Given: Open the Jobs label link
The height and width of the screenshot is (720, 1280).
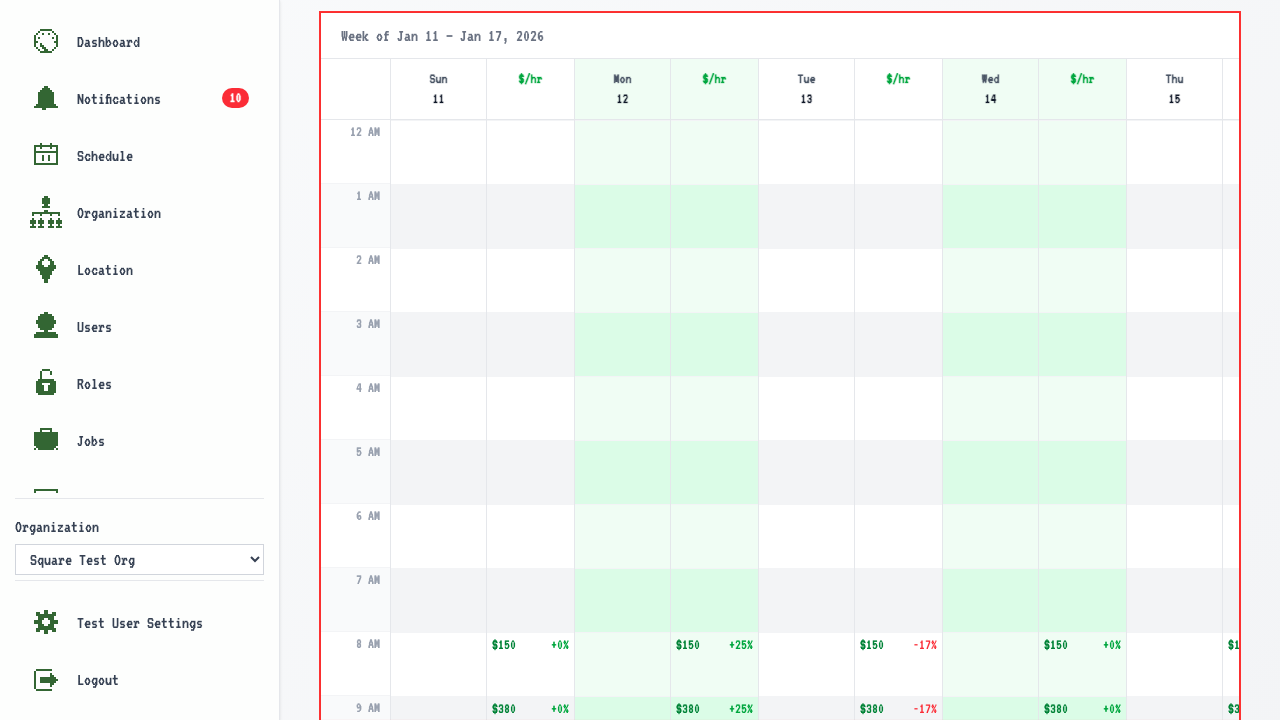Looking at the screenshot, I should (91, 441).
